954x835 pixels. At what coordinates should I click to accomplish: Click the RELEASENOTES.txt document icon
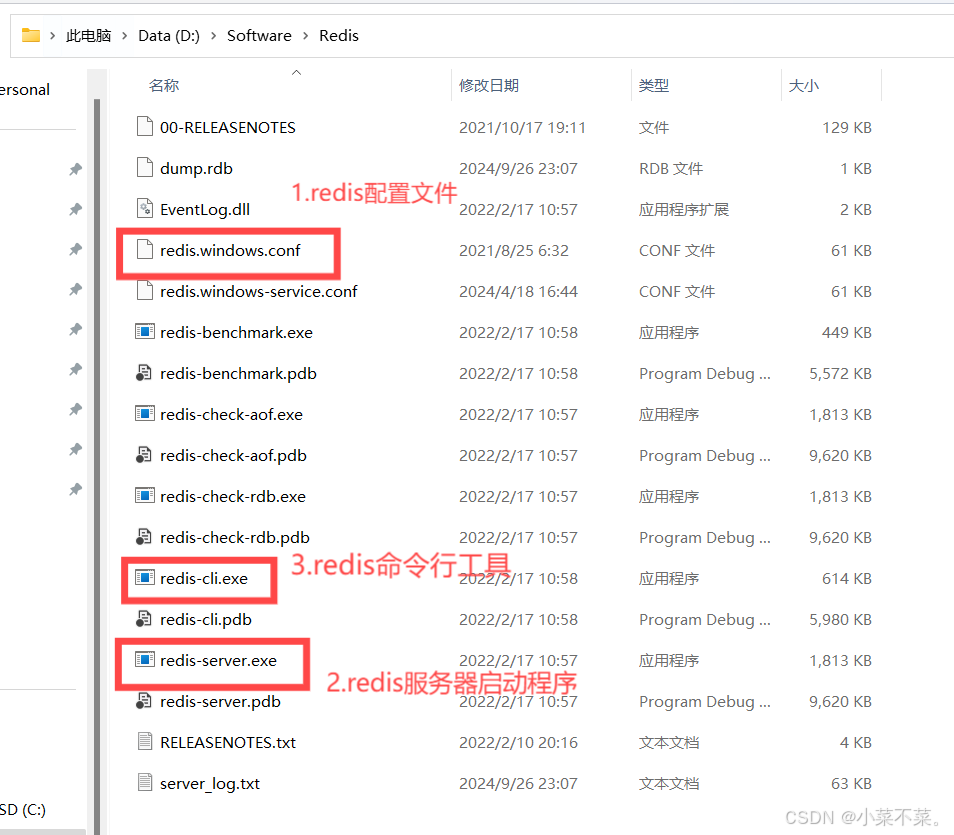coord(145,742)
